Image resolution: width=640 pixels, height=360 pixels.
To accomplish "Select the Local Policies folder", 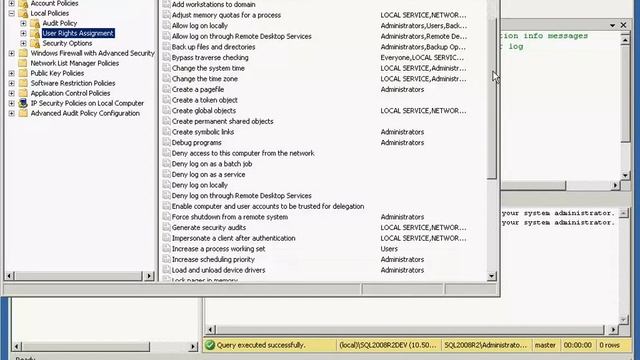I will coord(49,13).
